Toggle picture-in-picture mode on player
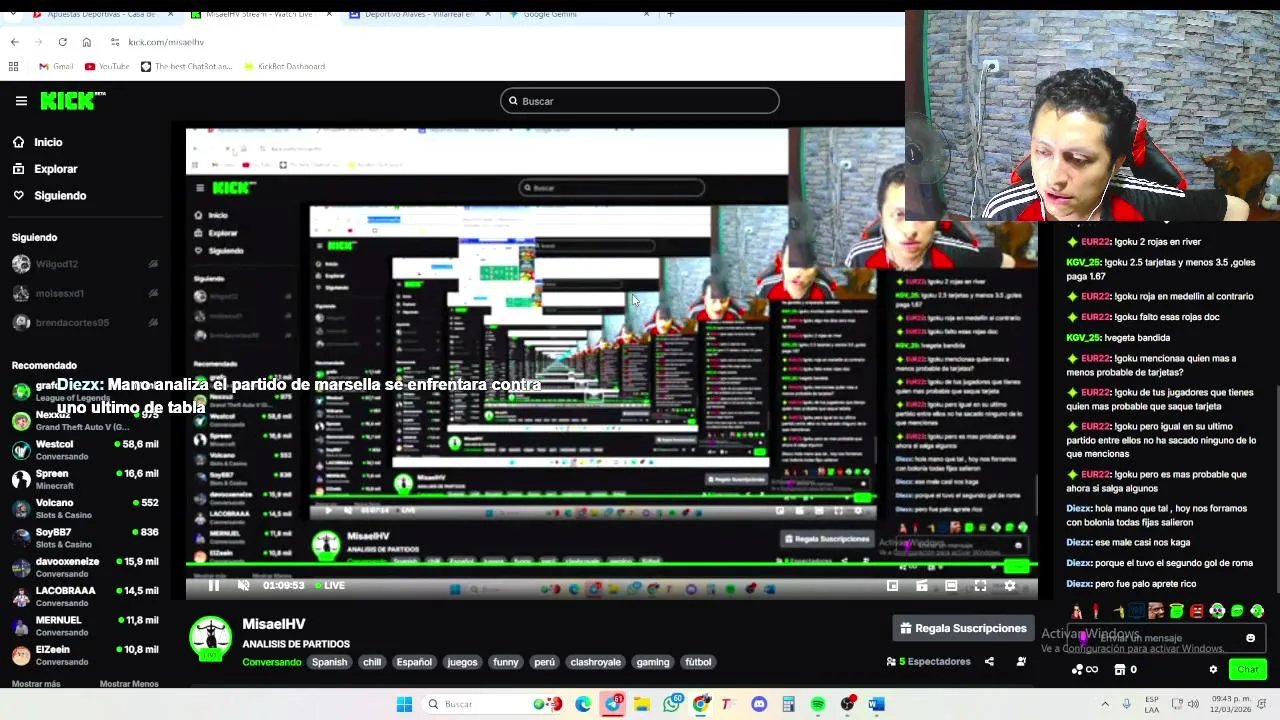This screenshot has height=720, width=1280. click(x=892, y=586)
